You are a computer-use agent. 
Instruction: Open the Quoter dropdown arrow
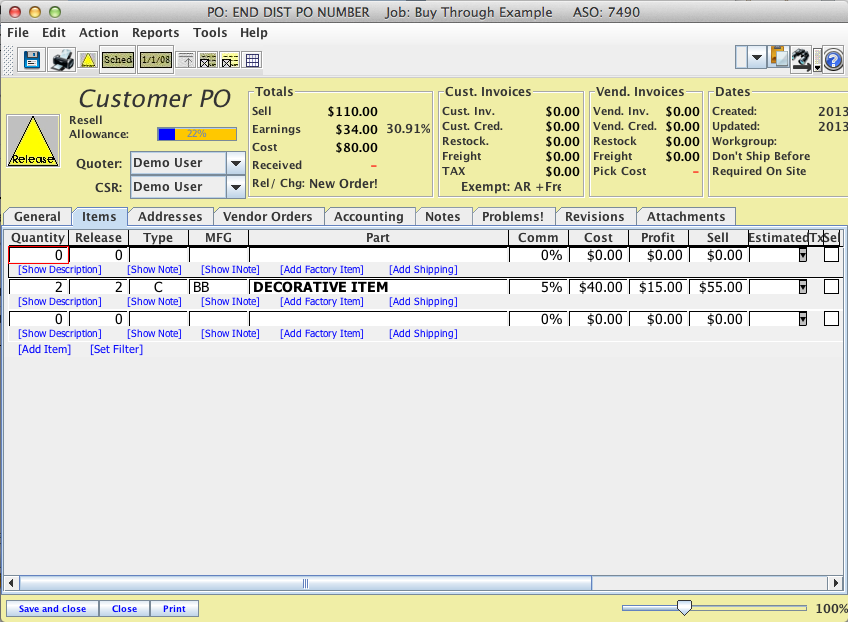click(236, 163)
